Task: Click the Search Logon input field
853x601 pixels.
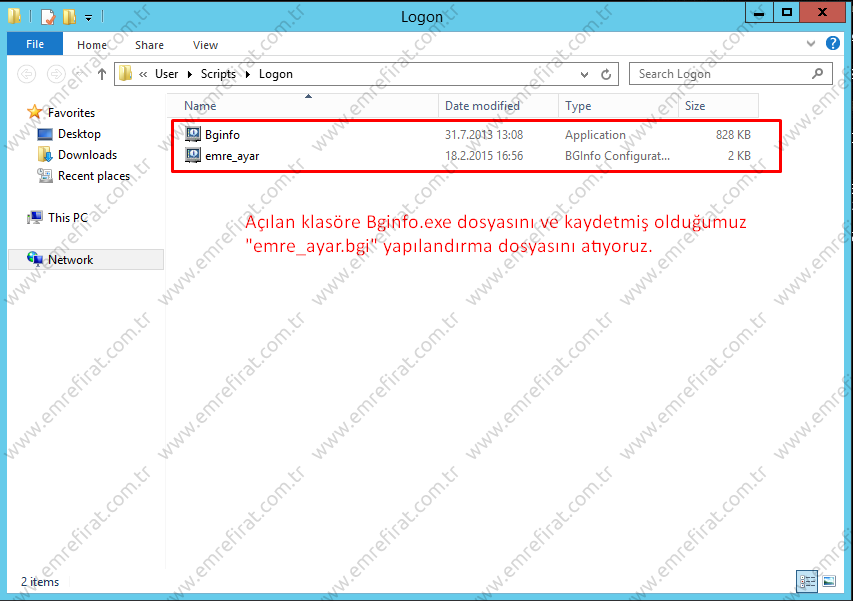Action: [722, 74]
